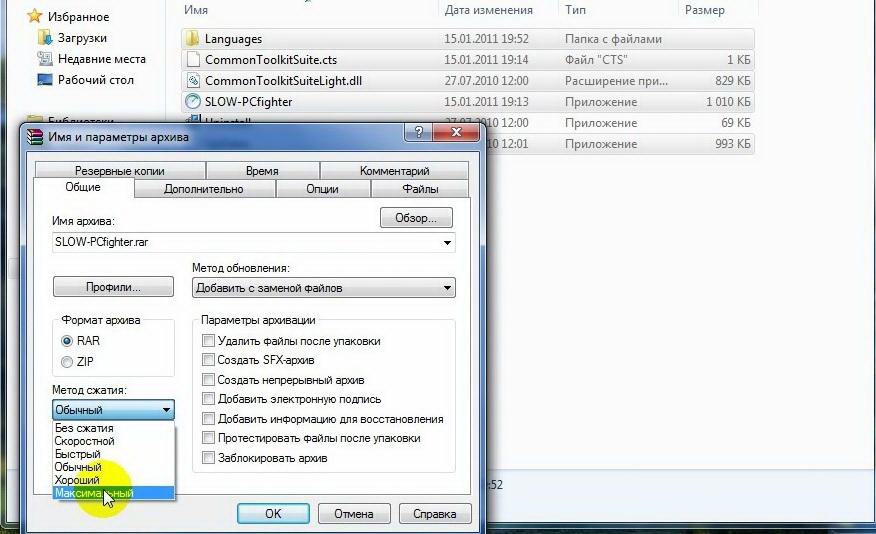
Task: Enable Удалить файлы после упаковки checkbox
Action: (208, 341)
